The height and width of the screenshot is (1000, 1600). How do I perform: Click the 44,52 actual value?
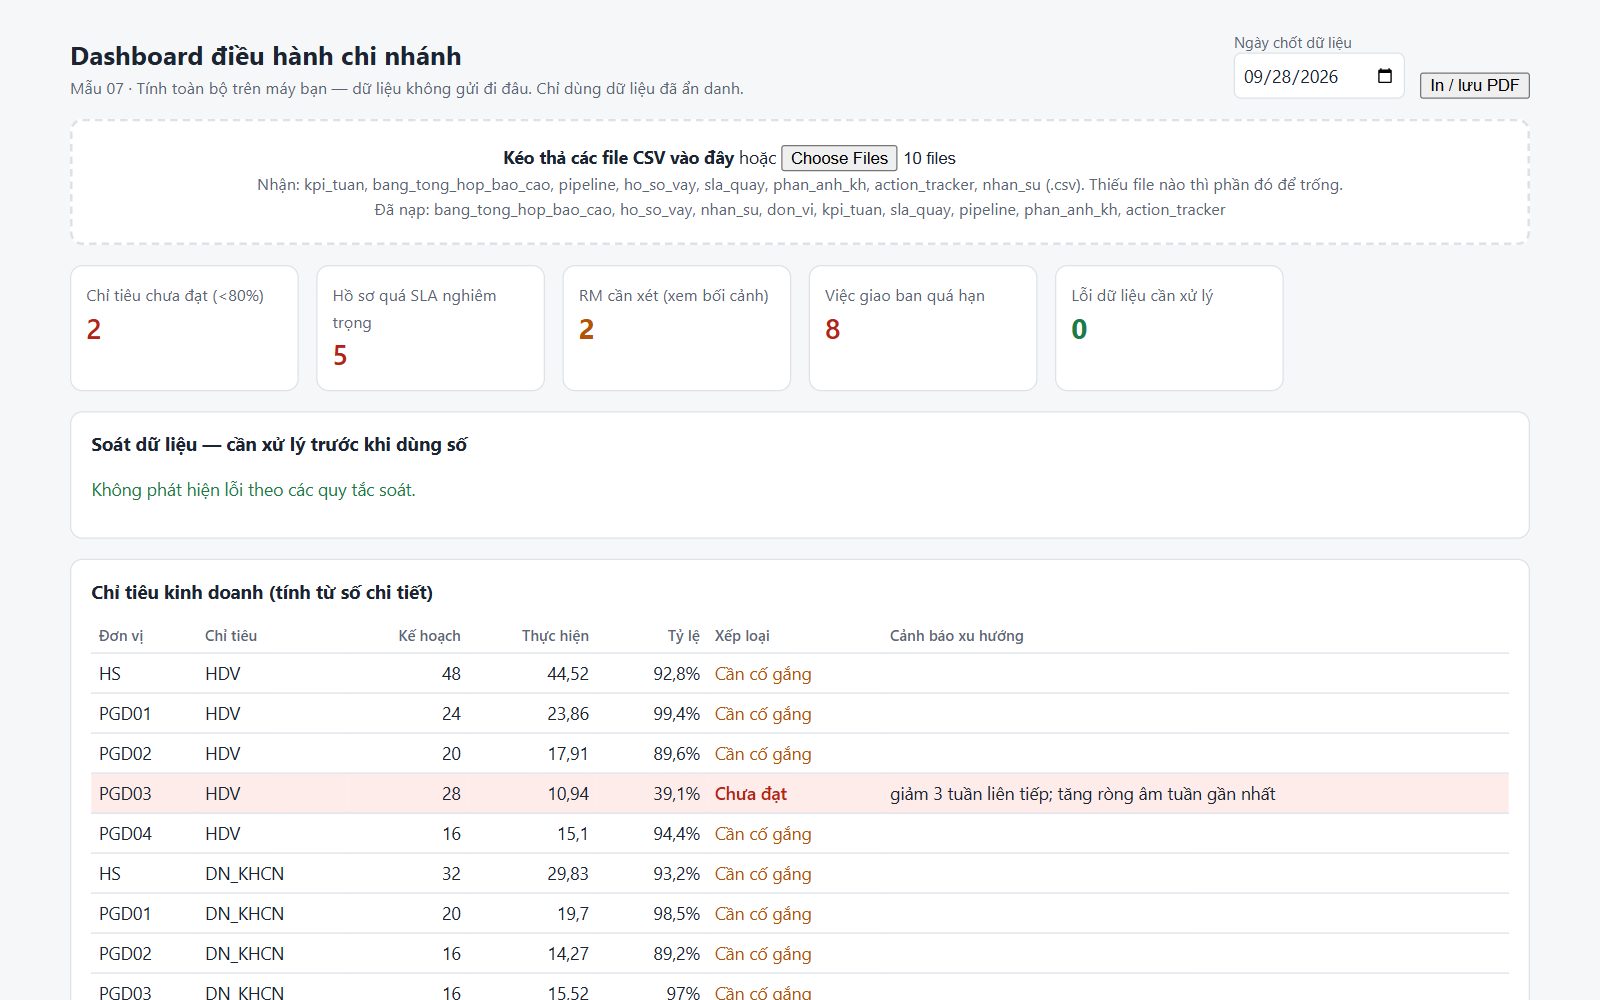[x=568, y=674]
